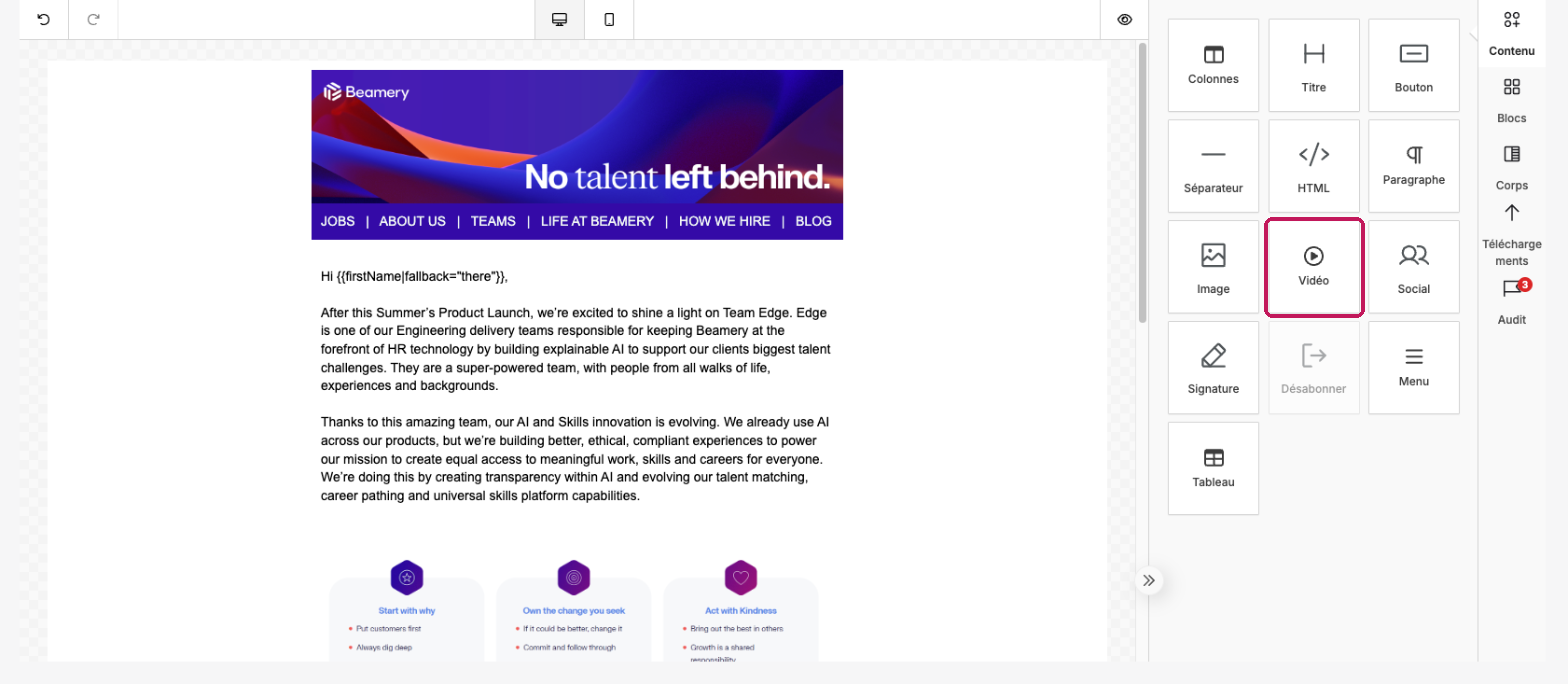The height and width of the screenshot is (684, 1568).
Task: Click the TEAMS link in email menu
Action: tap(493, 221)
